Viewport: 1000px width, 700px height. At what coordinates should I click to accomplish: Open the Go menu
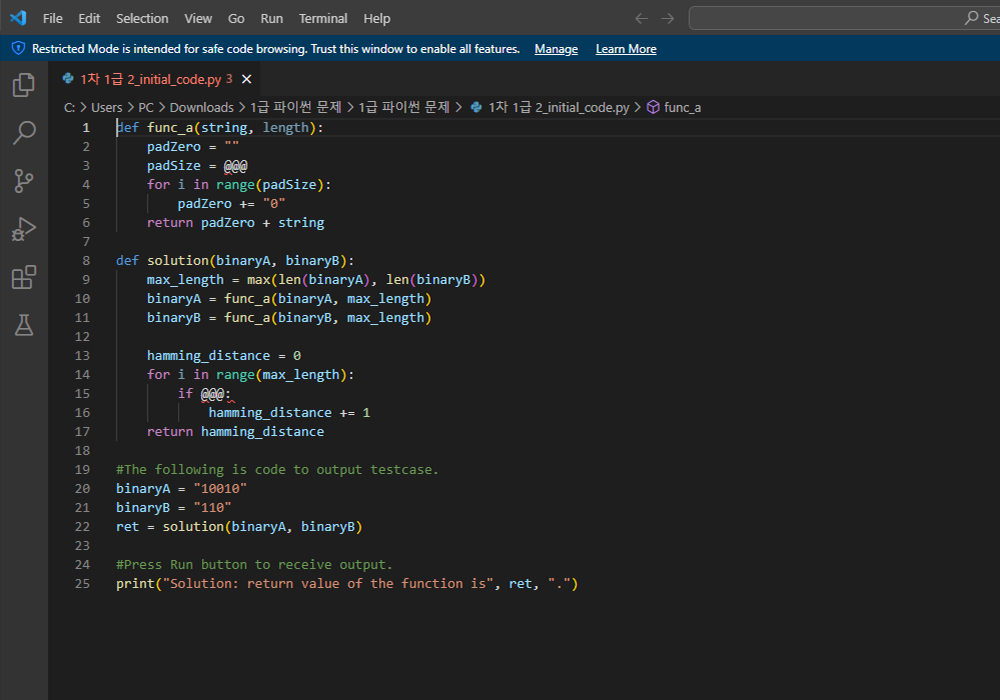tap(236, 18)
